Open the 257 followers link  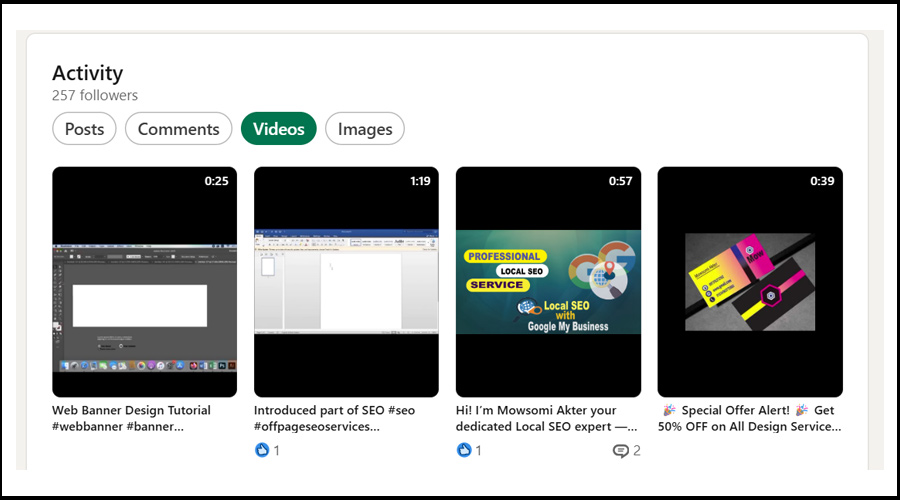95,96
